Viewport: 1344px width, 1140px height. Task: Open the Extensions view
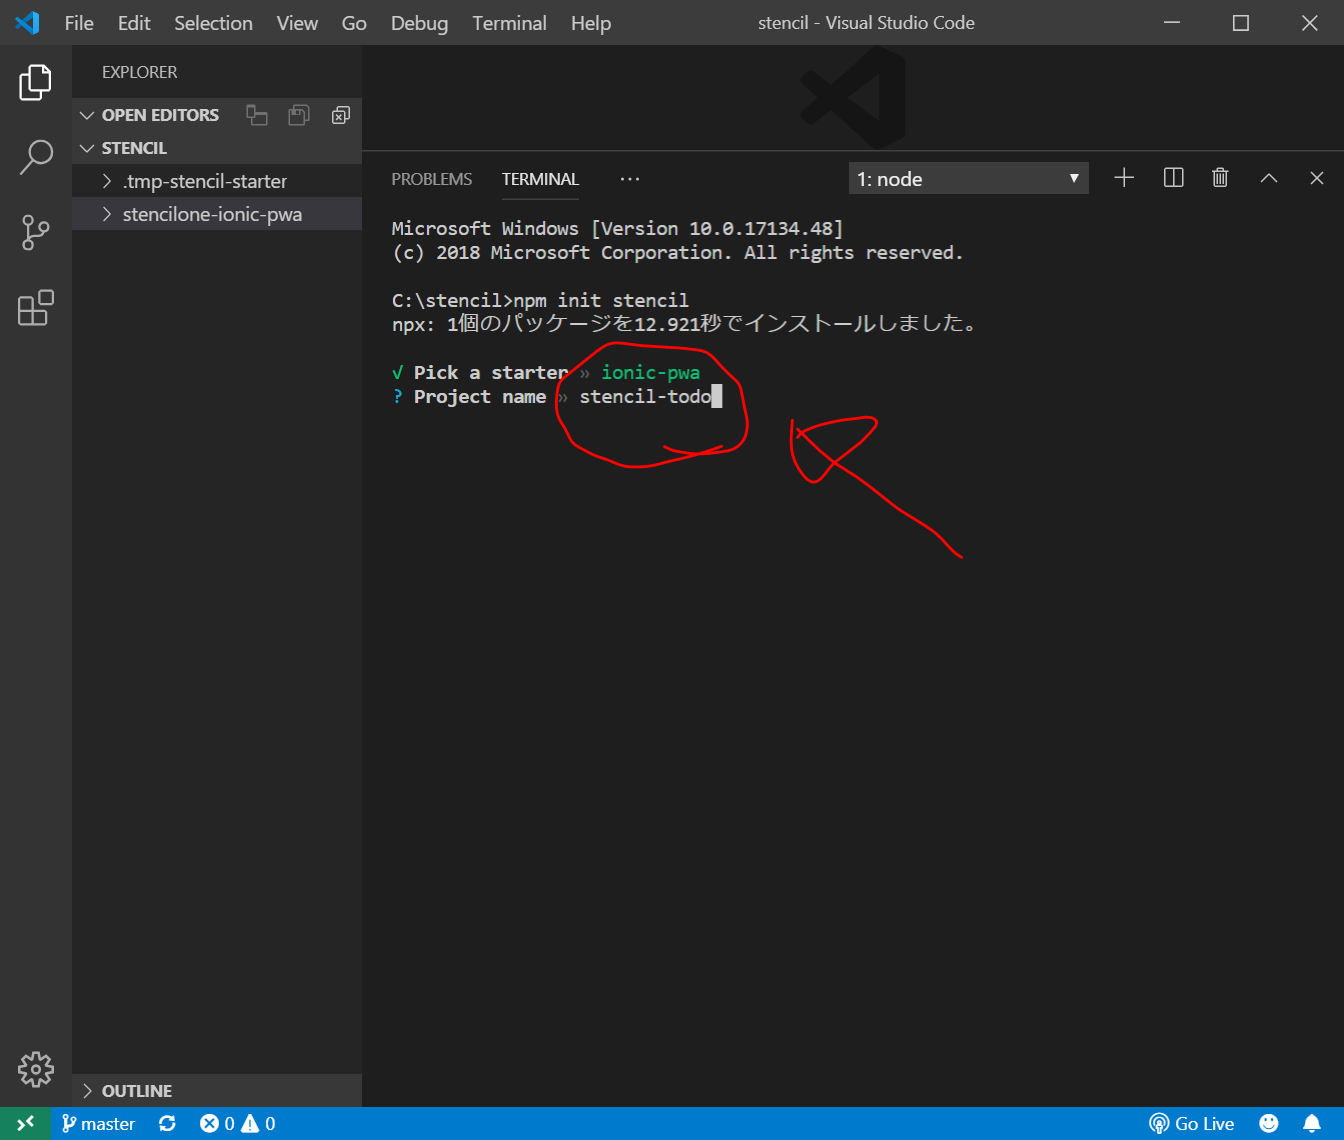(x=35, y=308)
